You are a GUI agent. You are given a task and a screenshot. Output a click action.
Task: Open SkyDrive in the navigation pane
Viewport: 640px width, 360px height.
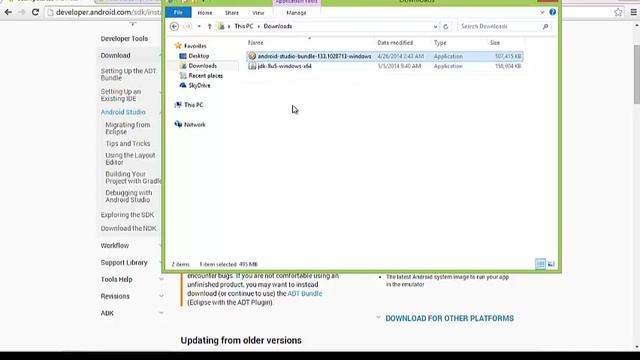click(199, 86)
